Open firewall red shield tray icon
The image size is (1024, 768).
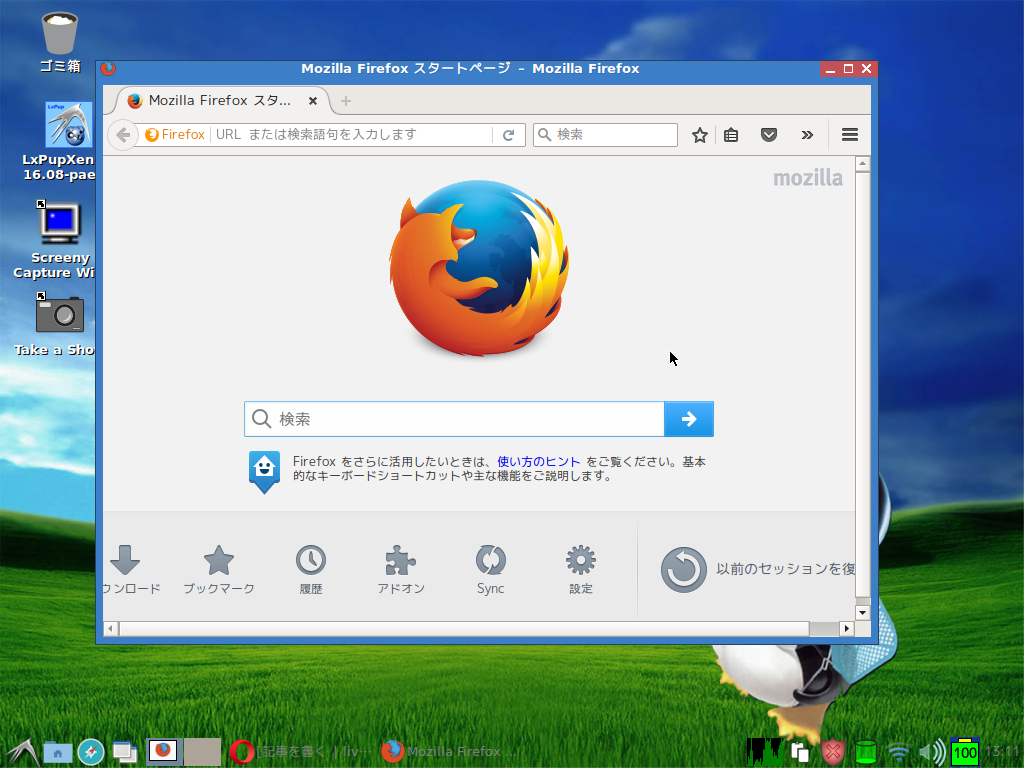[x=833, y=752]
